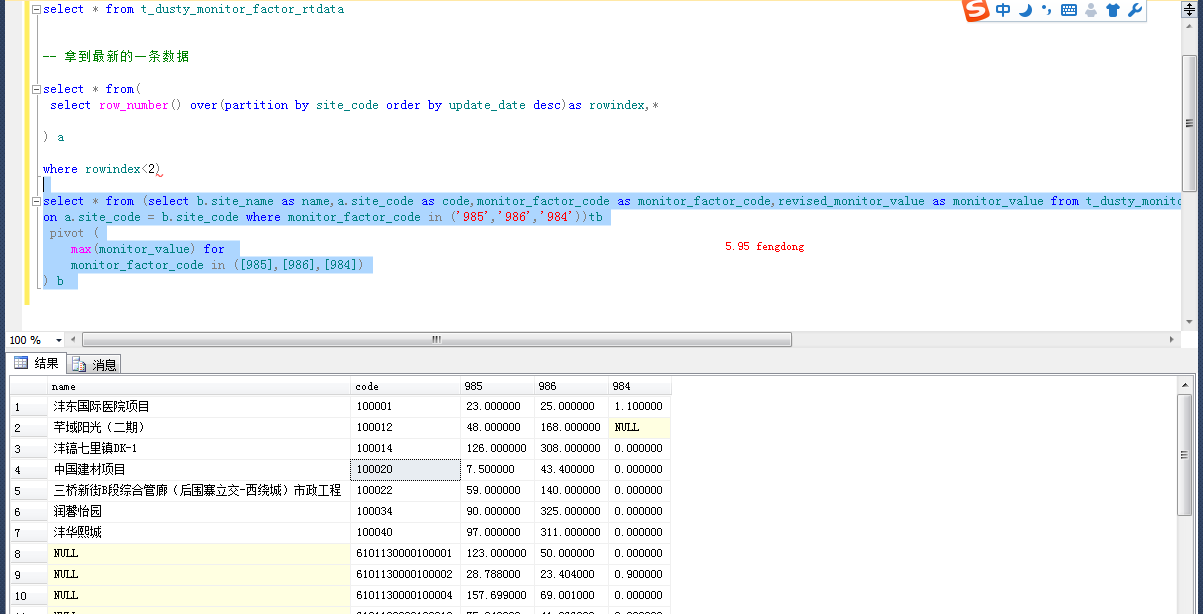
Task: Click the grid icon on the 结果 tab
Action: (x=20, y=363)
